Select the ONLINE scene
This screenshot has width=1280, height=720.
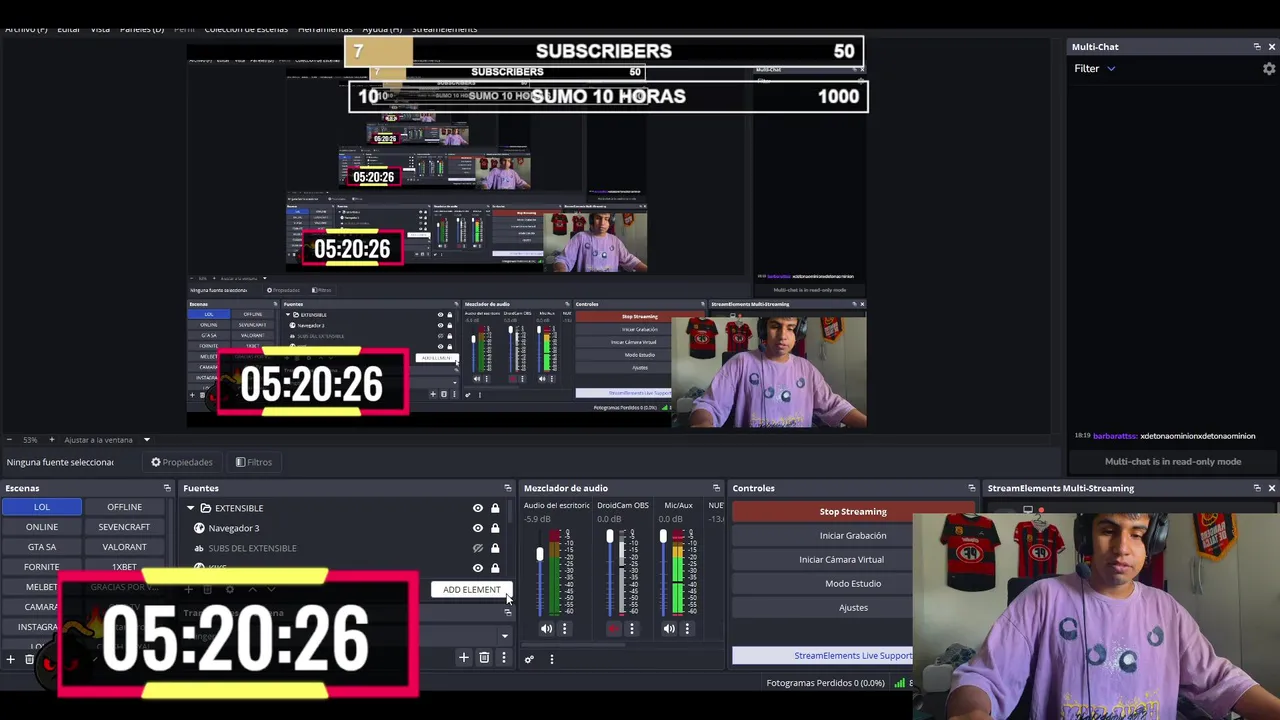(42, 527)
